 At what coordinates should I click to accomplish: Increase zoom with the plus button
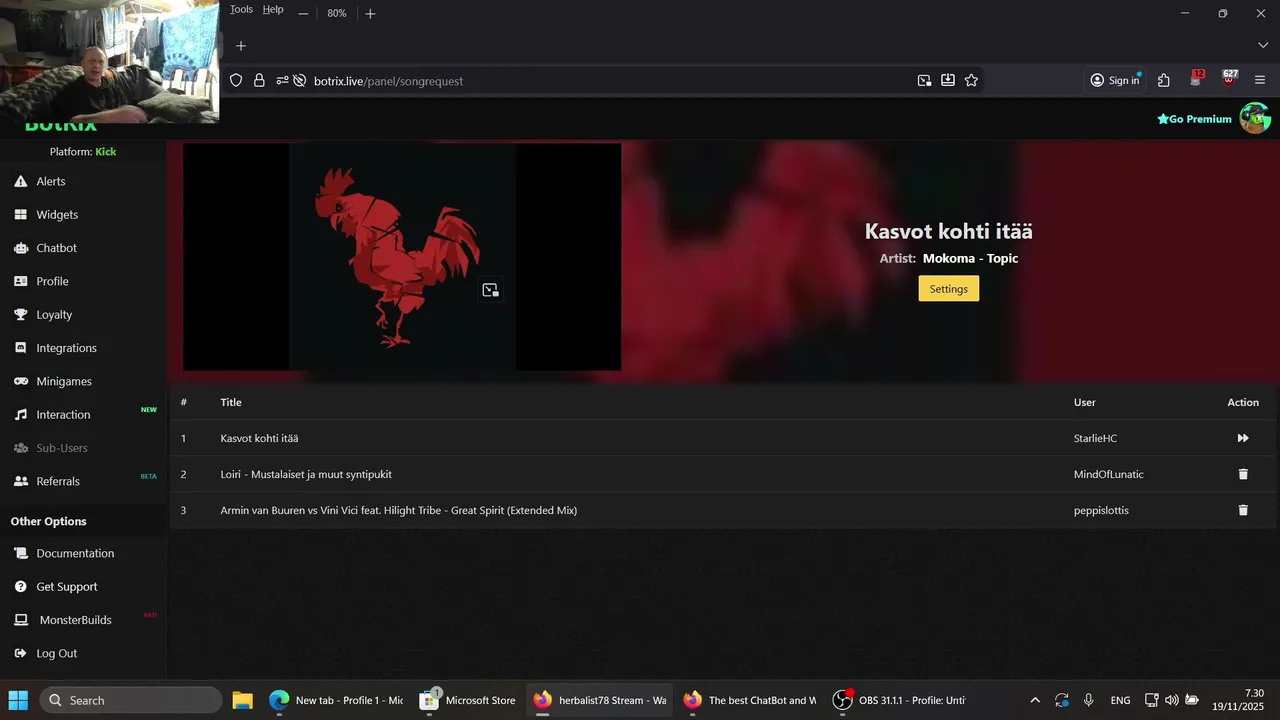pos(370,13)
